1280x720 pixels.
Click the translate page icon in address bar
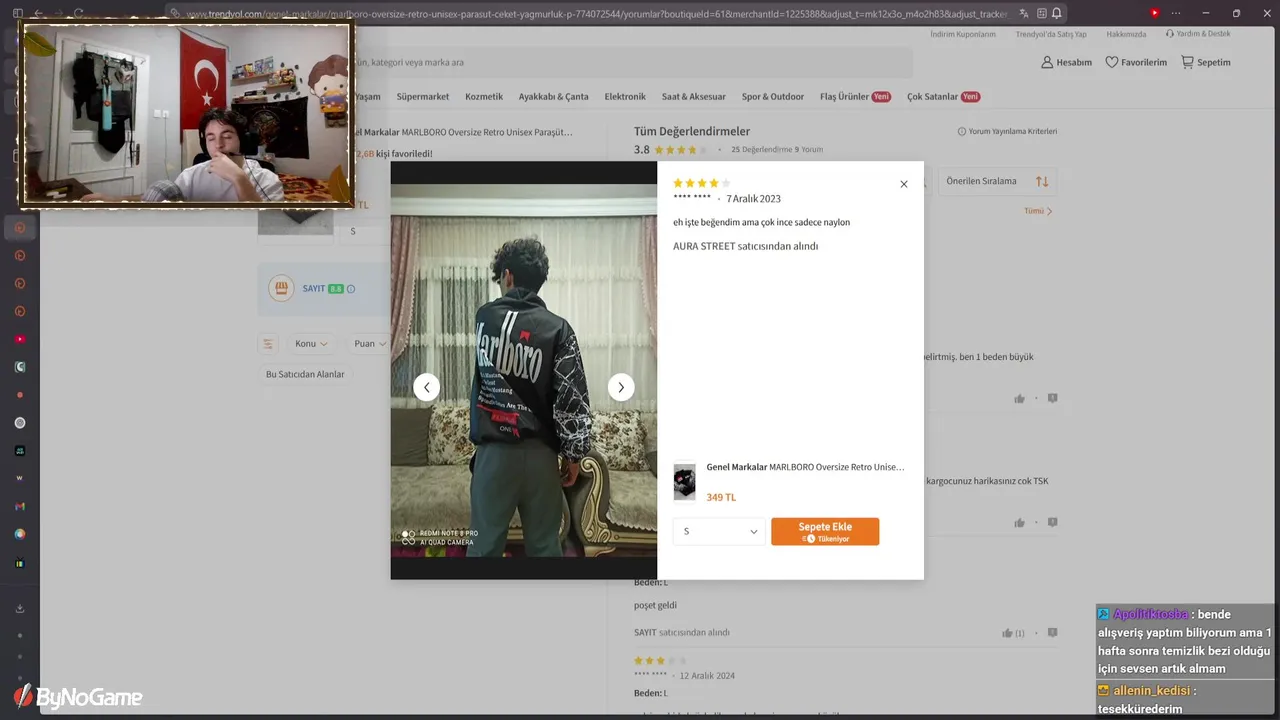[x=1024, y=14]
